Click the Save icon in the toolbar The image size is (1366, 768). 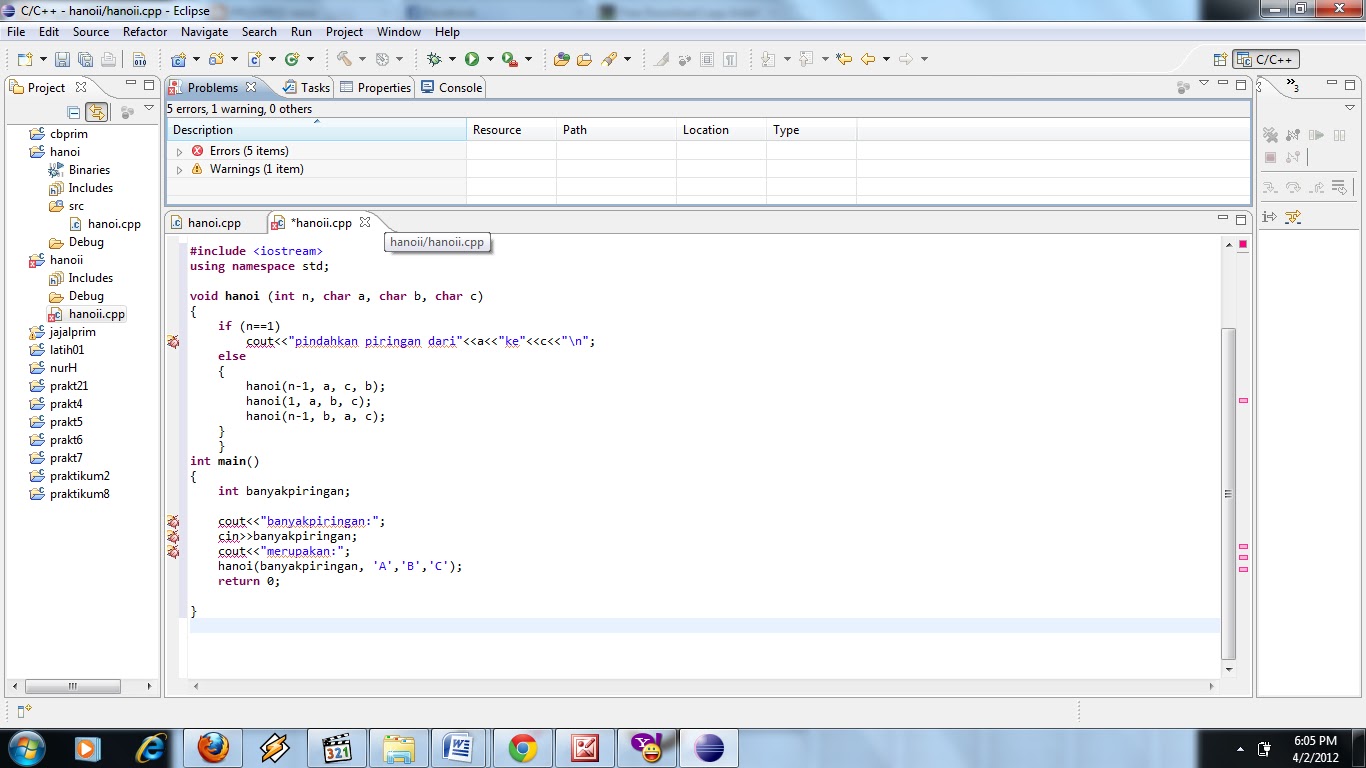pos(61,58)
